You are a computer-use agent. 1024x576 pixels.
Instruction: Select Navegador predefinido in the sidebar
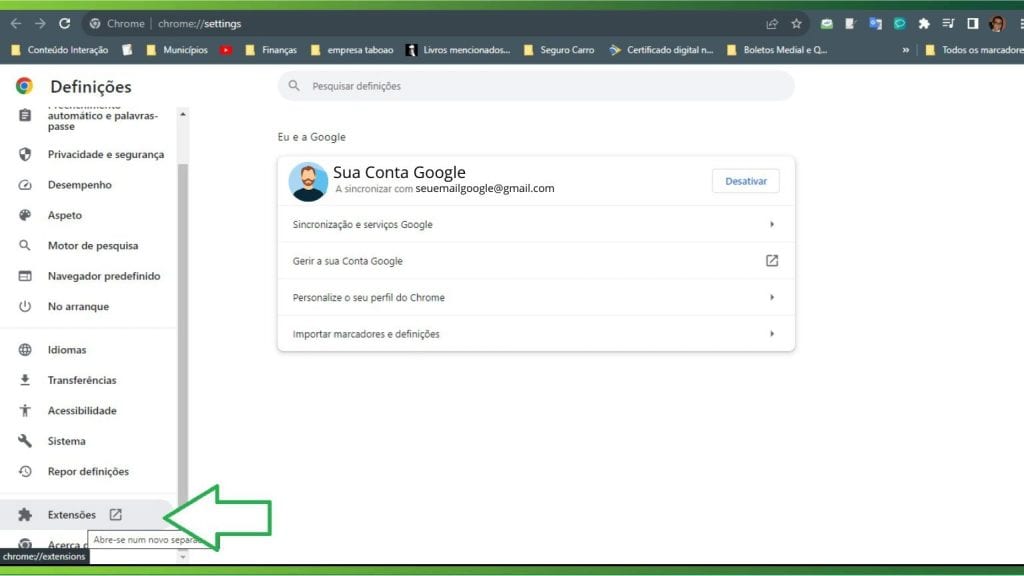click(104, 276)
